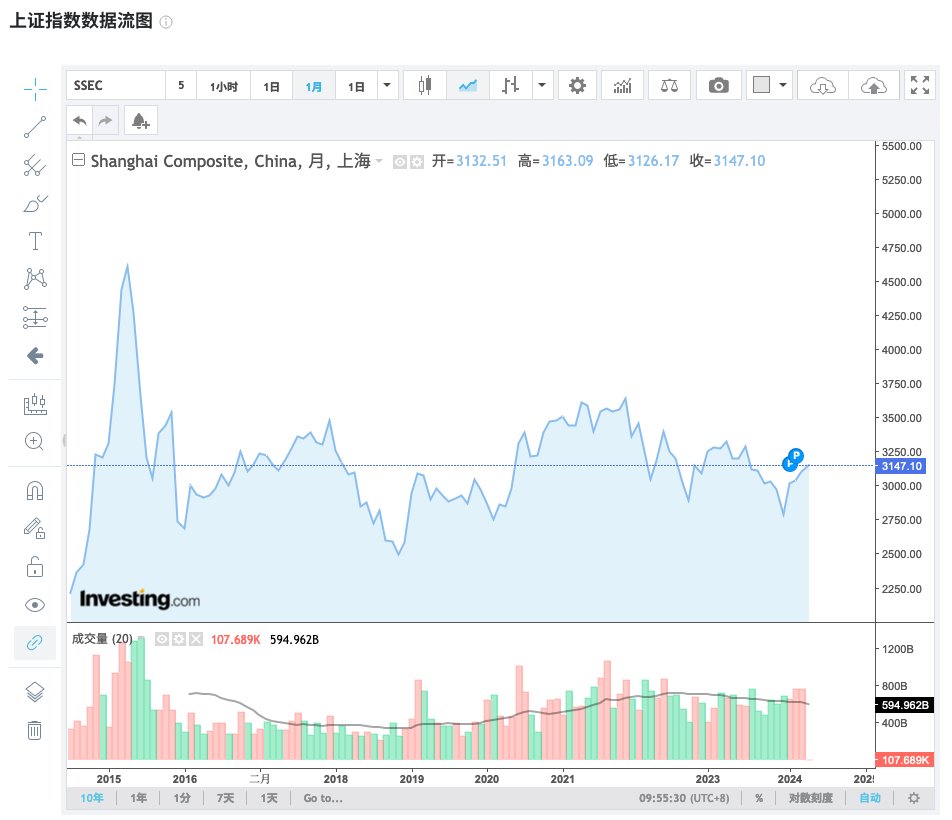Select the trend line drawing tool
The height and width of the screenshot is (820, 952).
point(35,127)
